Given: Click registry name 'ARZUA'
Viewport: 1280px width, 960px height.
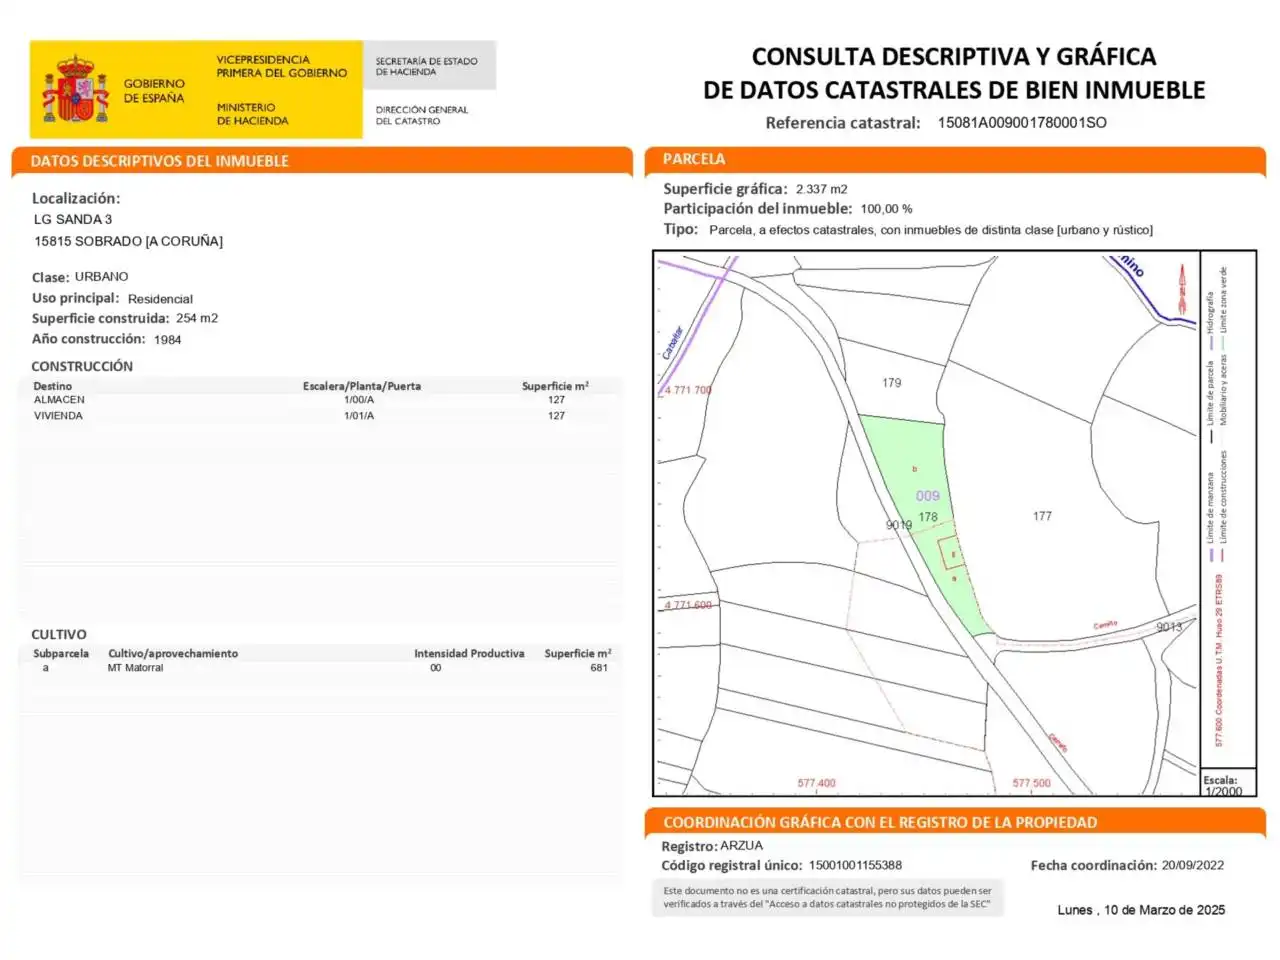Looking at the screenshot, I should click(x=741, y=846).
